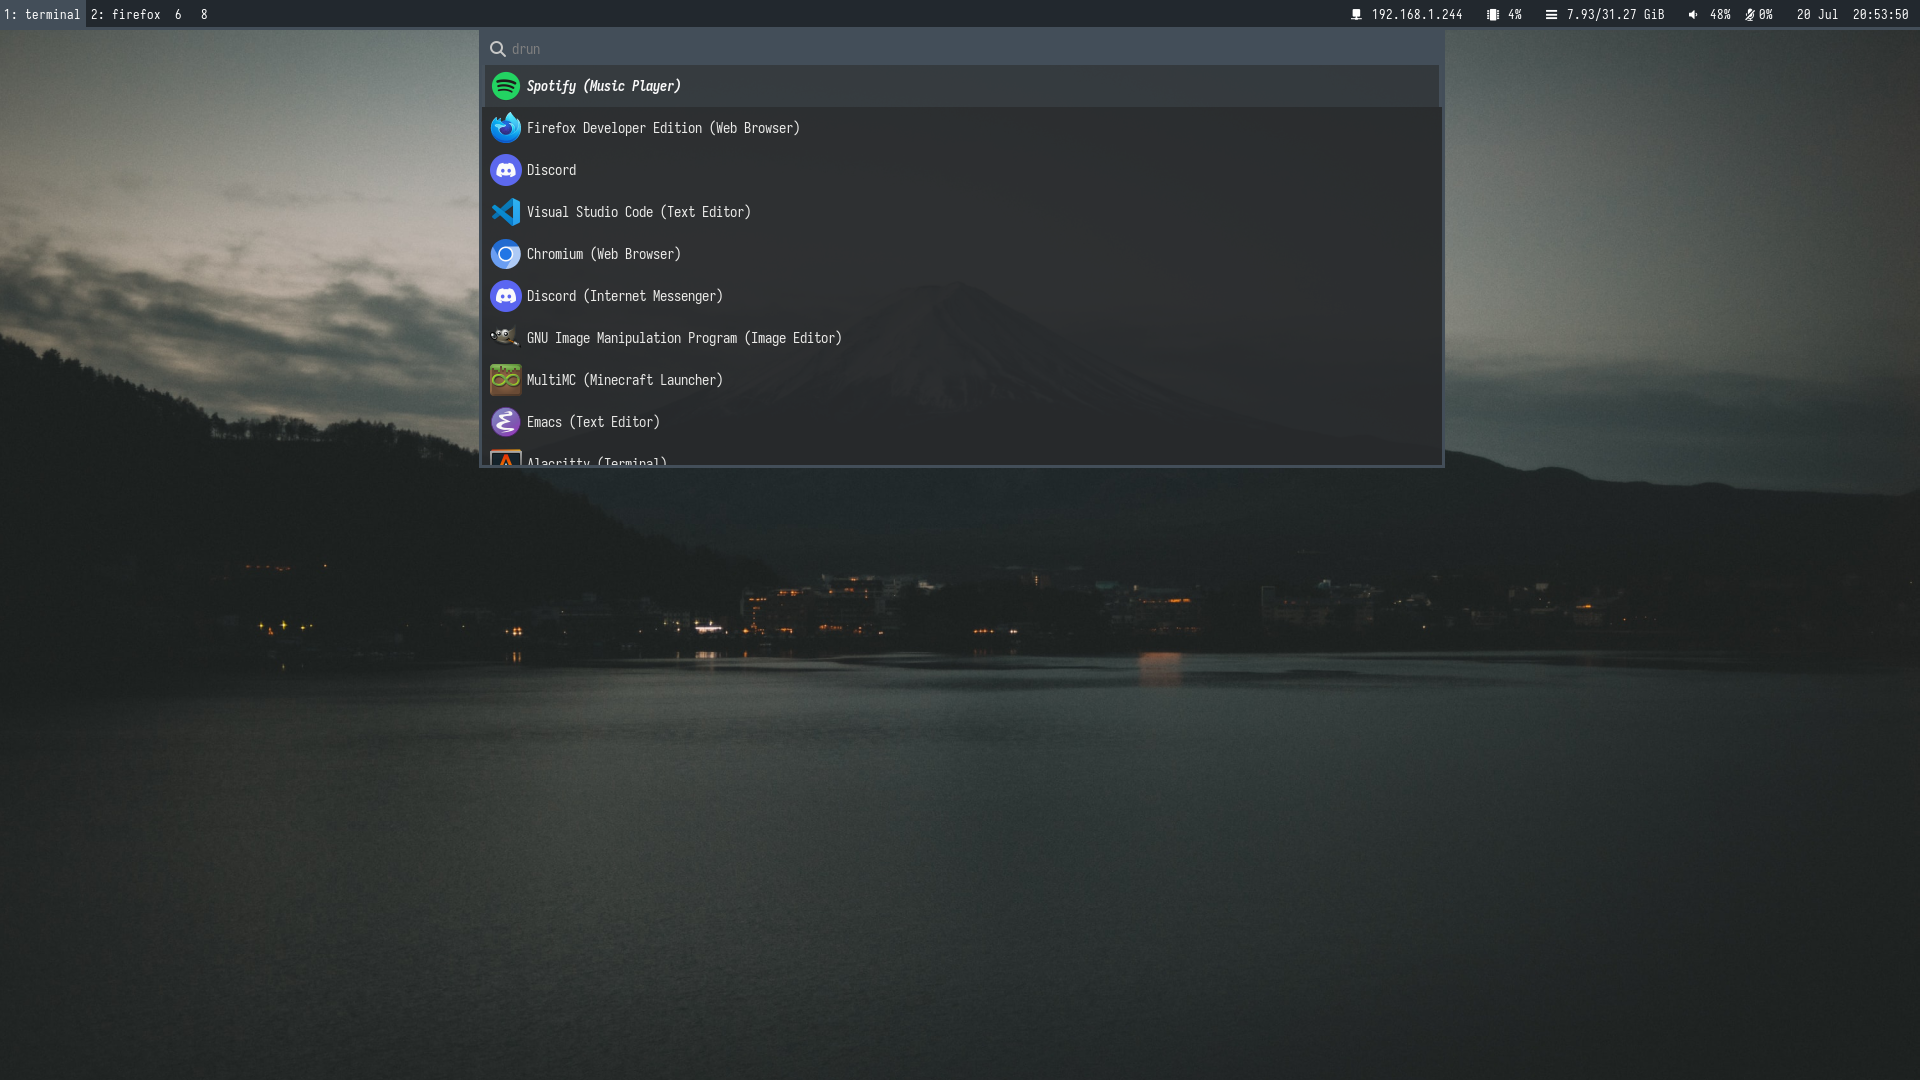This screenshot has height=1080, width=1920.
Task: Switch to workspace 8
Action: pos(204,14)
